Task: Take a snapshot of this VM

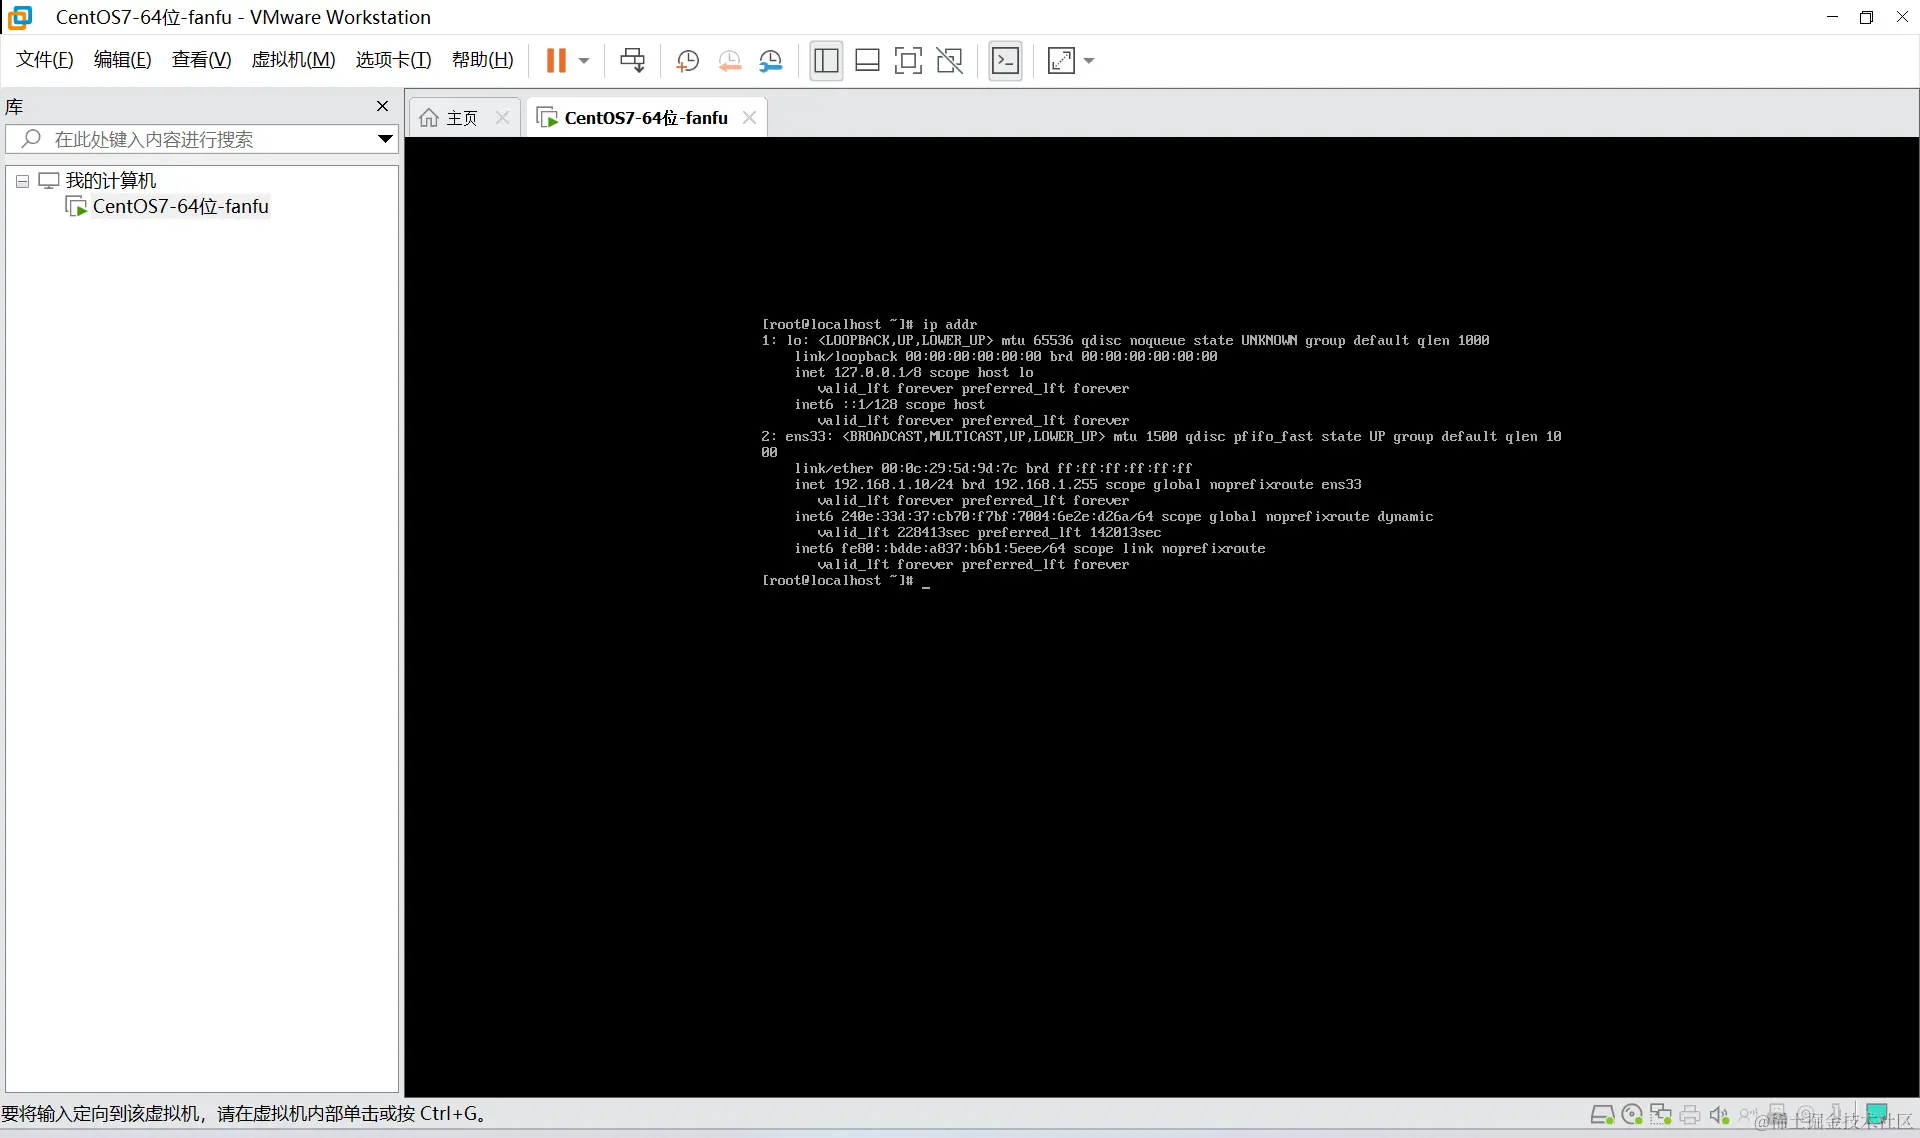Action: point(687,61)
